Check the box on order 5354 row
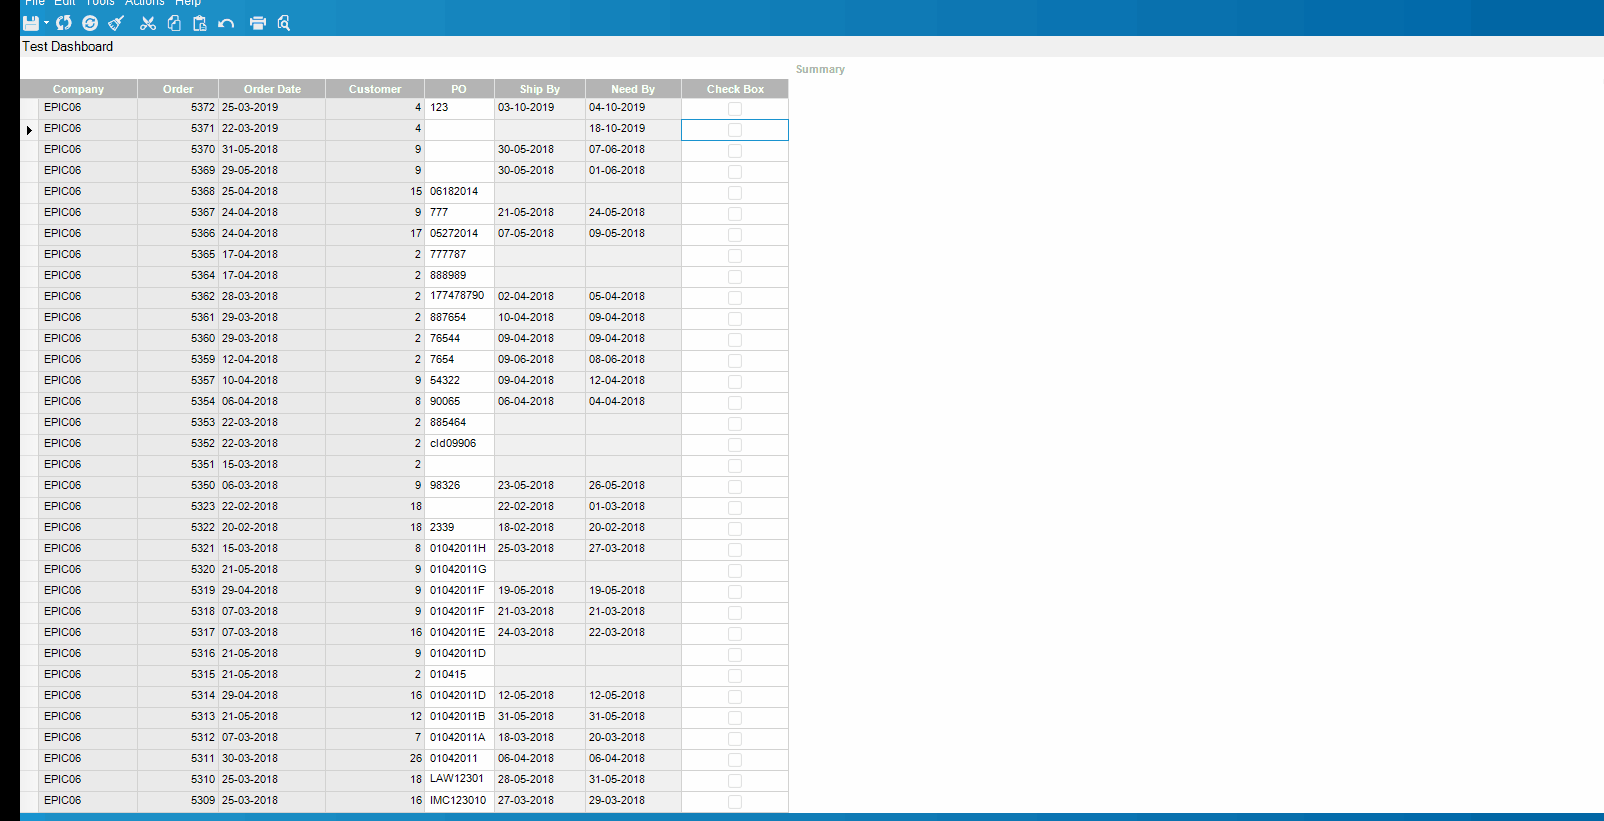The width and height of the screenshot is (1604, 821). click(x=735, y=403)
